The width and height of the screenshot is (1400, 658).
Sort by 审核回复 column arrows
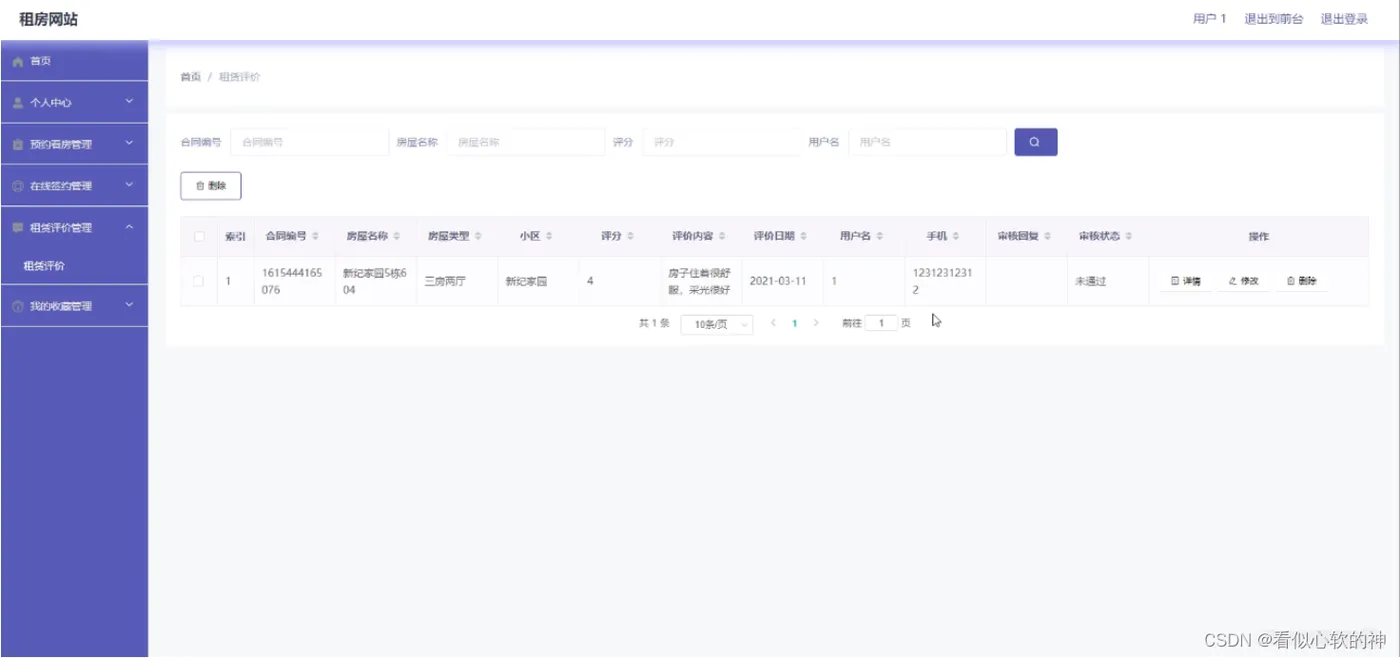[1048, 237]
